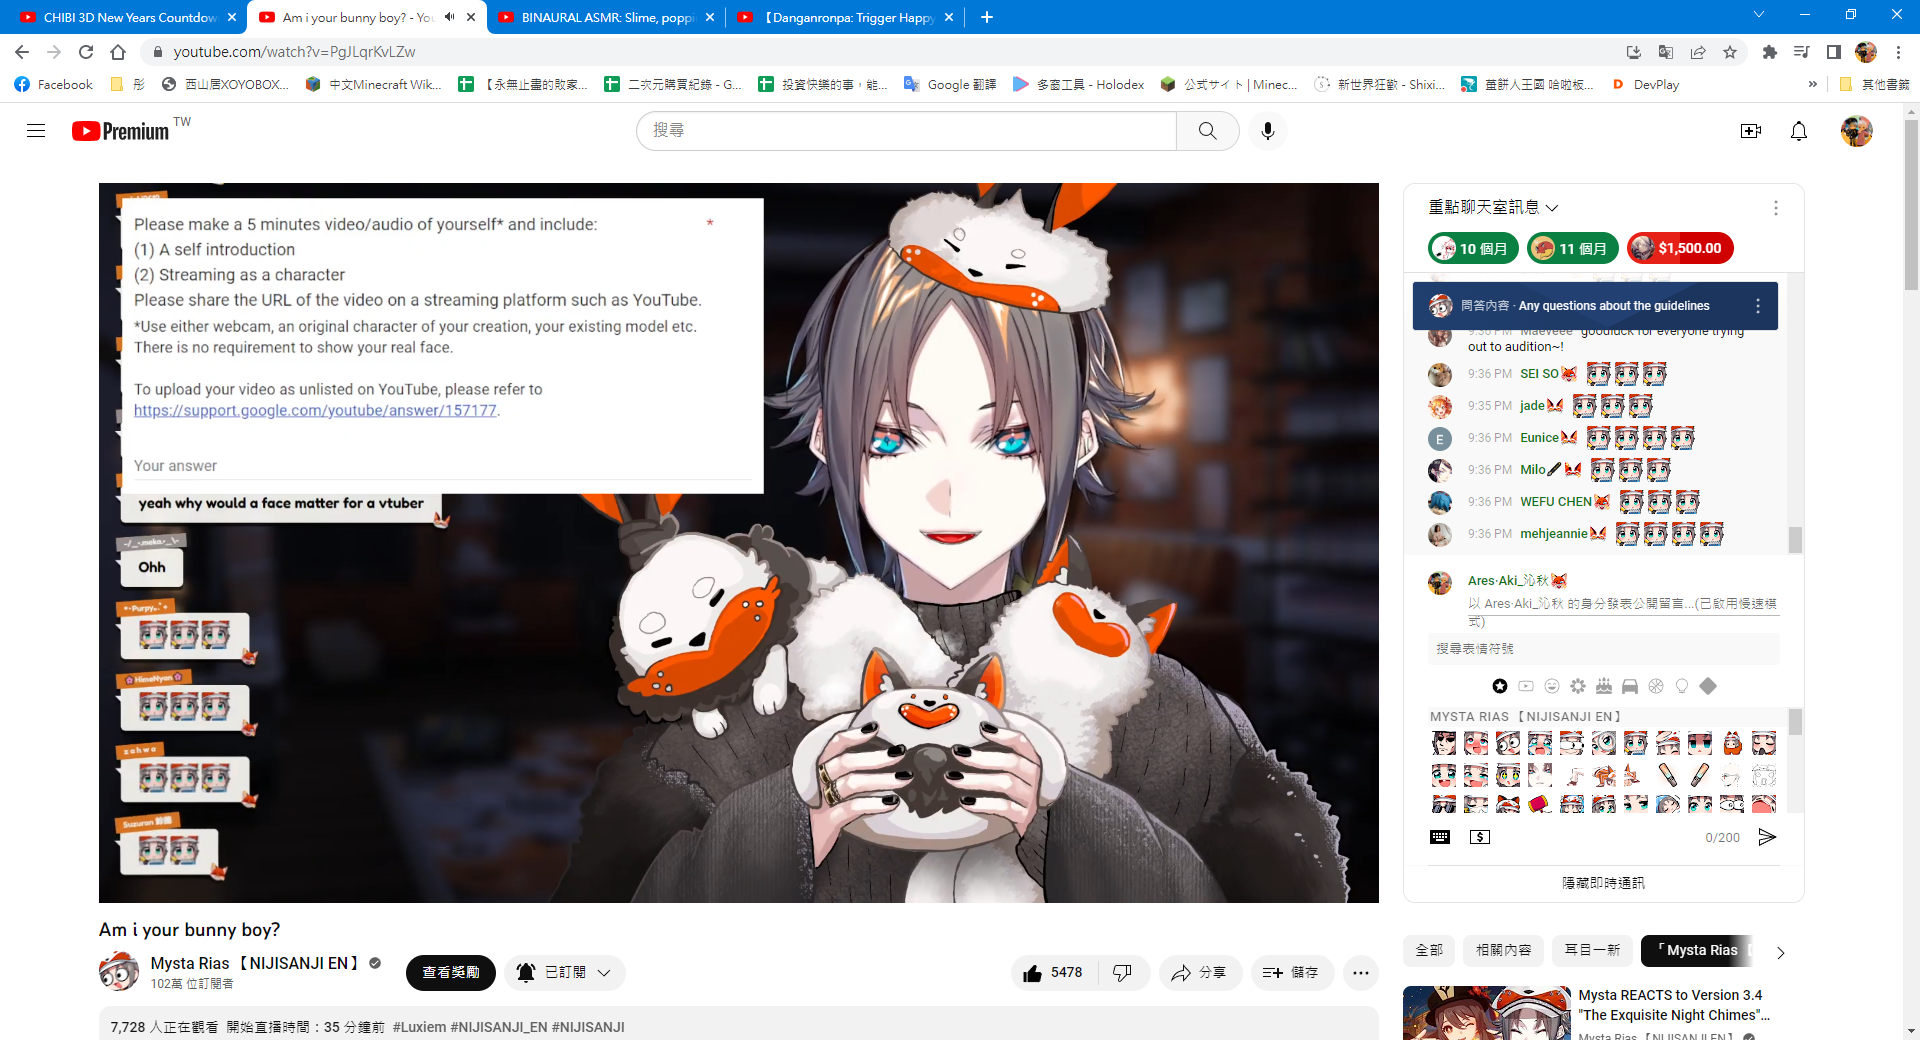This screenshot has height=1040, width=1920.
Task: Share the video with 分享 button
Action: pos(1200,973)
